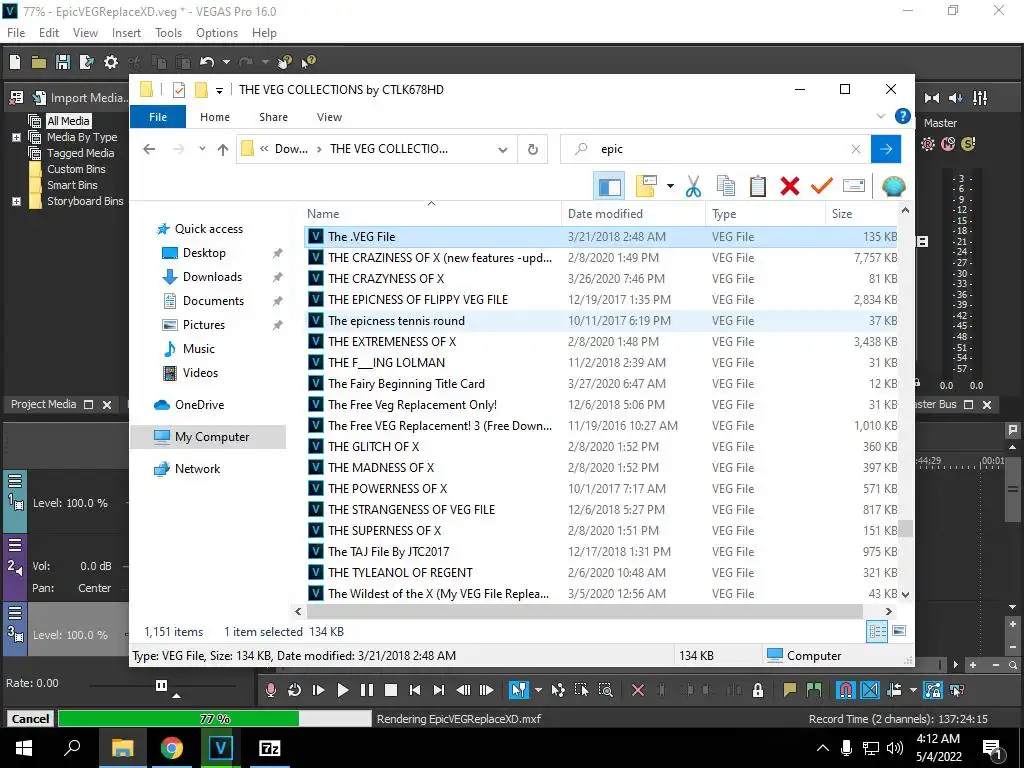Toggle Lock Envelopes to Events icon

tap(933, 690)
